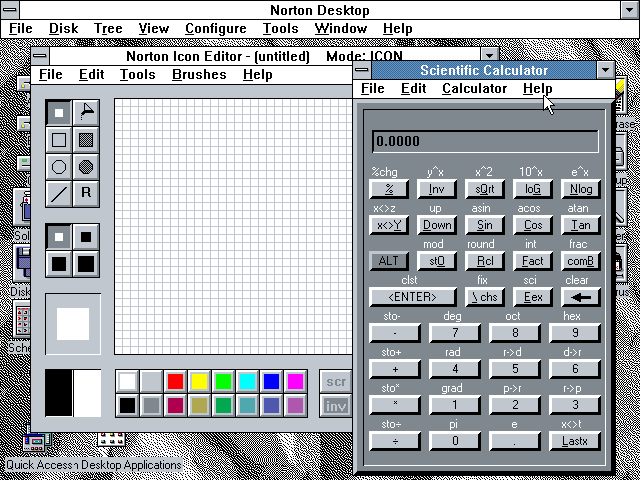Click the calculator display field
The height and width of the screenshot is (480, 640).
click(485, 141)
